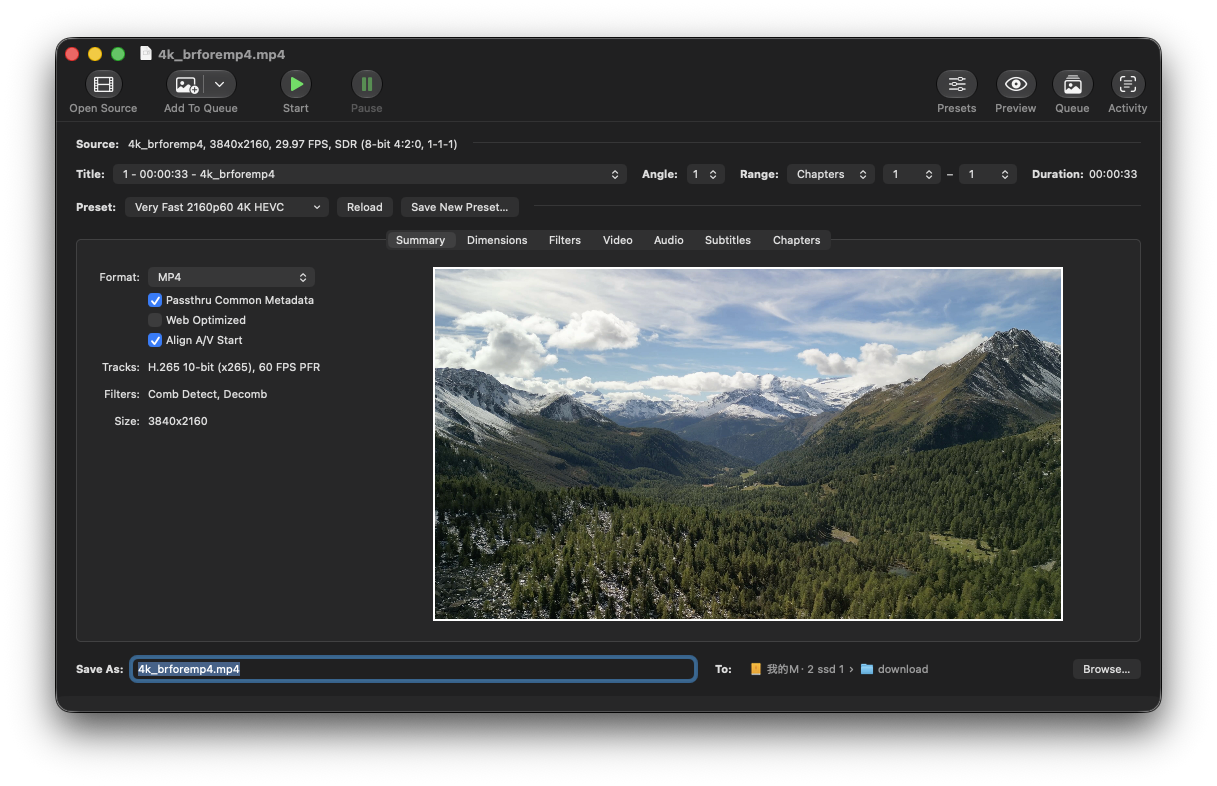This screenshot has width=1217, height=786.
Task: Open the Range type Chapters dropdown
Action: pyautogui.click(x=831, y=174)
